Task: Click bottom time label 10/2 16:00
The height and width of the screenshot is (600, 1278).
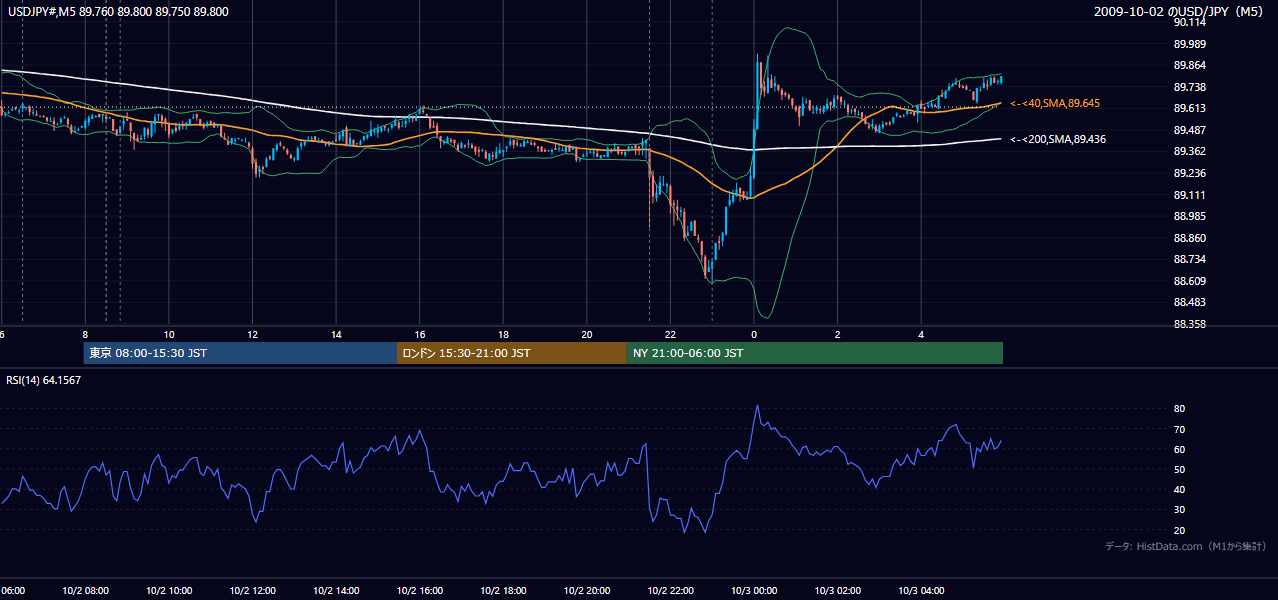Action: click(x=420, y=591)
